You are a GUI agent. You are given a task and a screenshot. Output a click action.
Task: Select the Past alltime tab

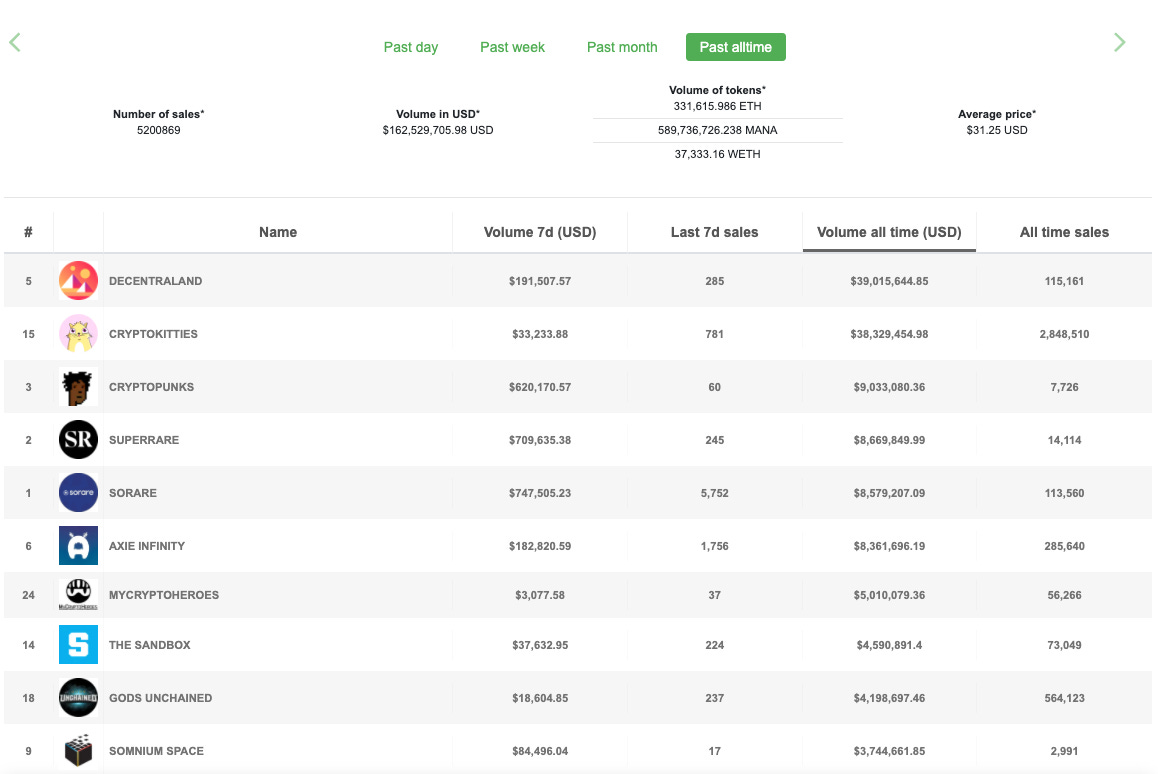(x=736, y=47)
